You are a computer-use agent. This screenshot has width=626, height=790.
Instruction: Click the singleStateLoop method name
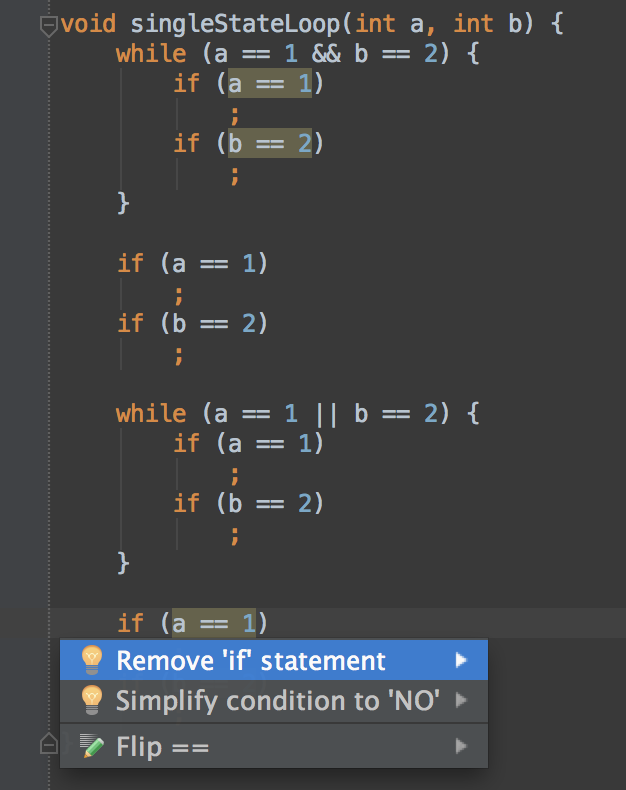[235, 24]
